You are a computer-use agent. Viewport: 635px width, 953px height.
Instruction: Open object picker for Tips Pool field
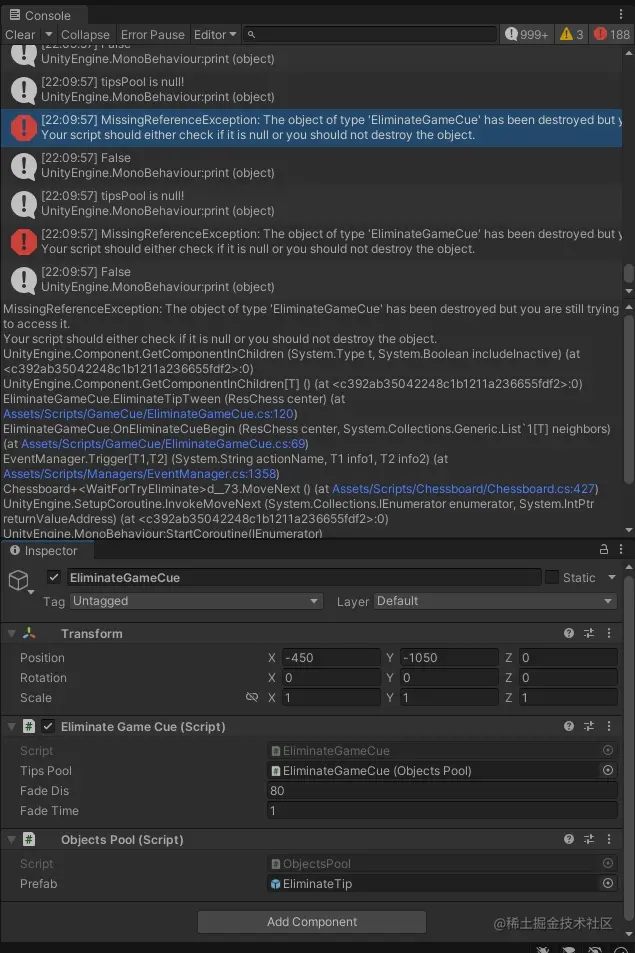[x=608, y=770]
